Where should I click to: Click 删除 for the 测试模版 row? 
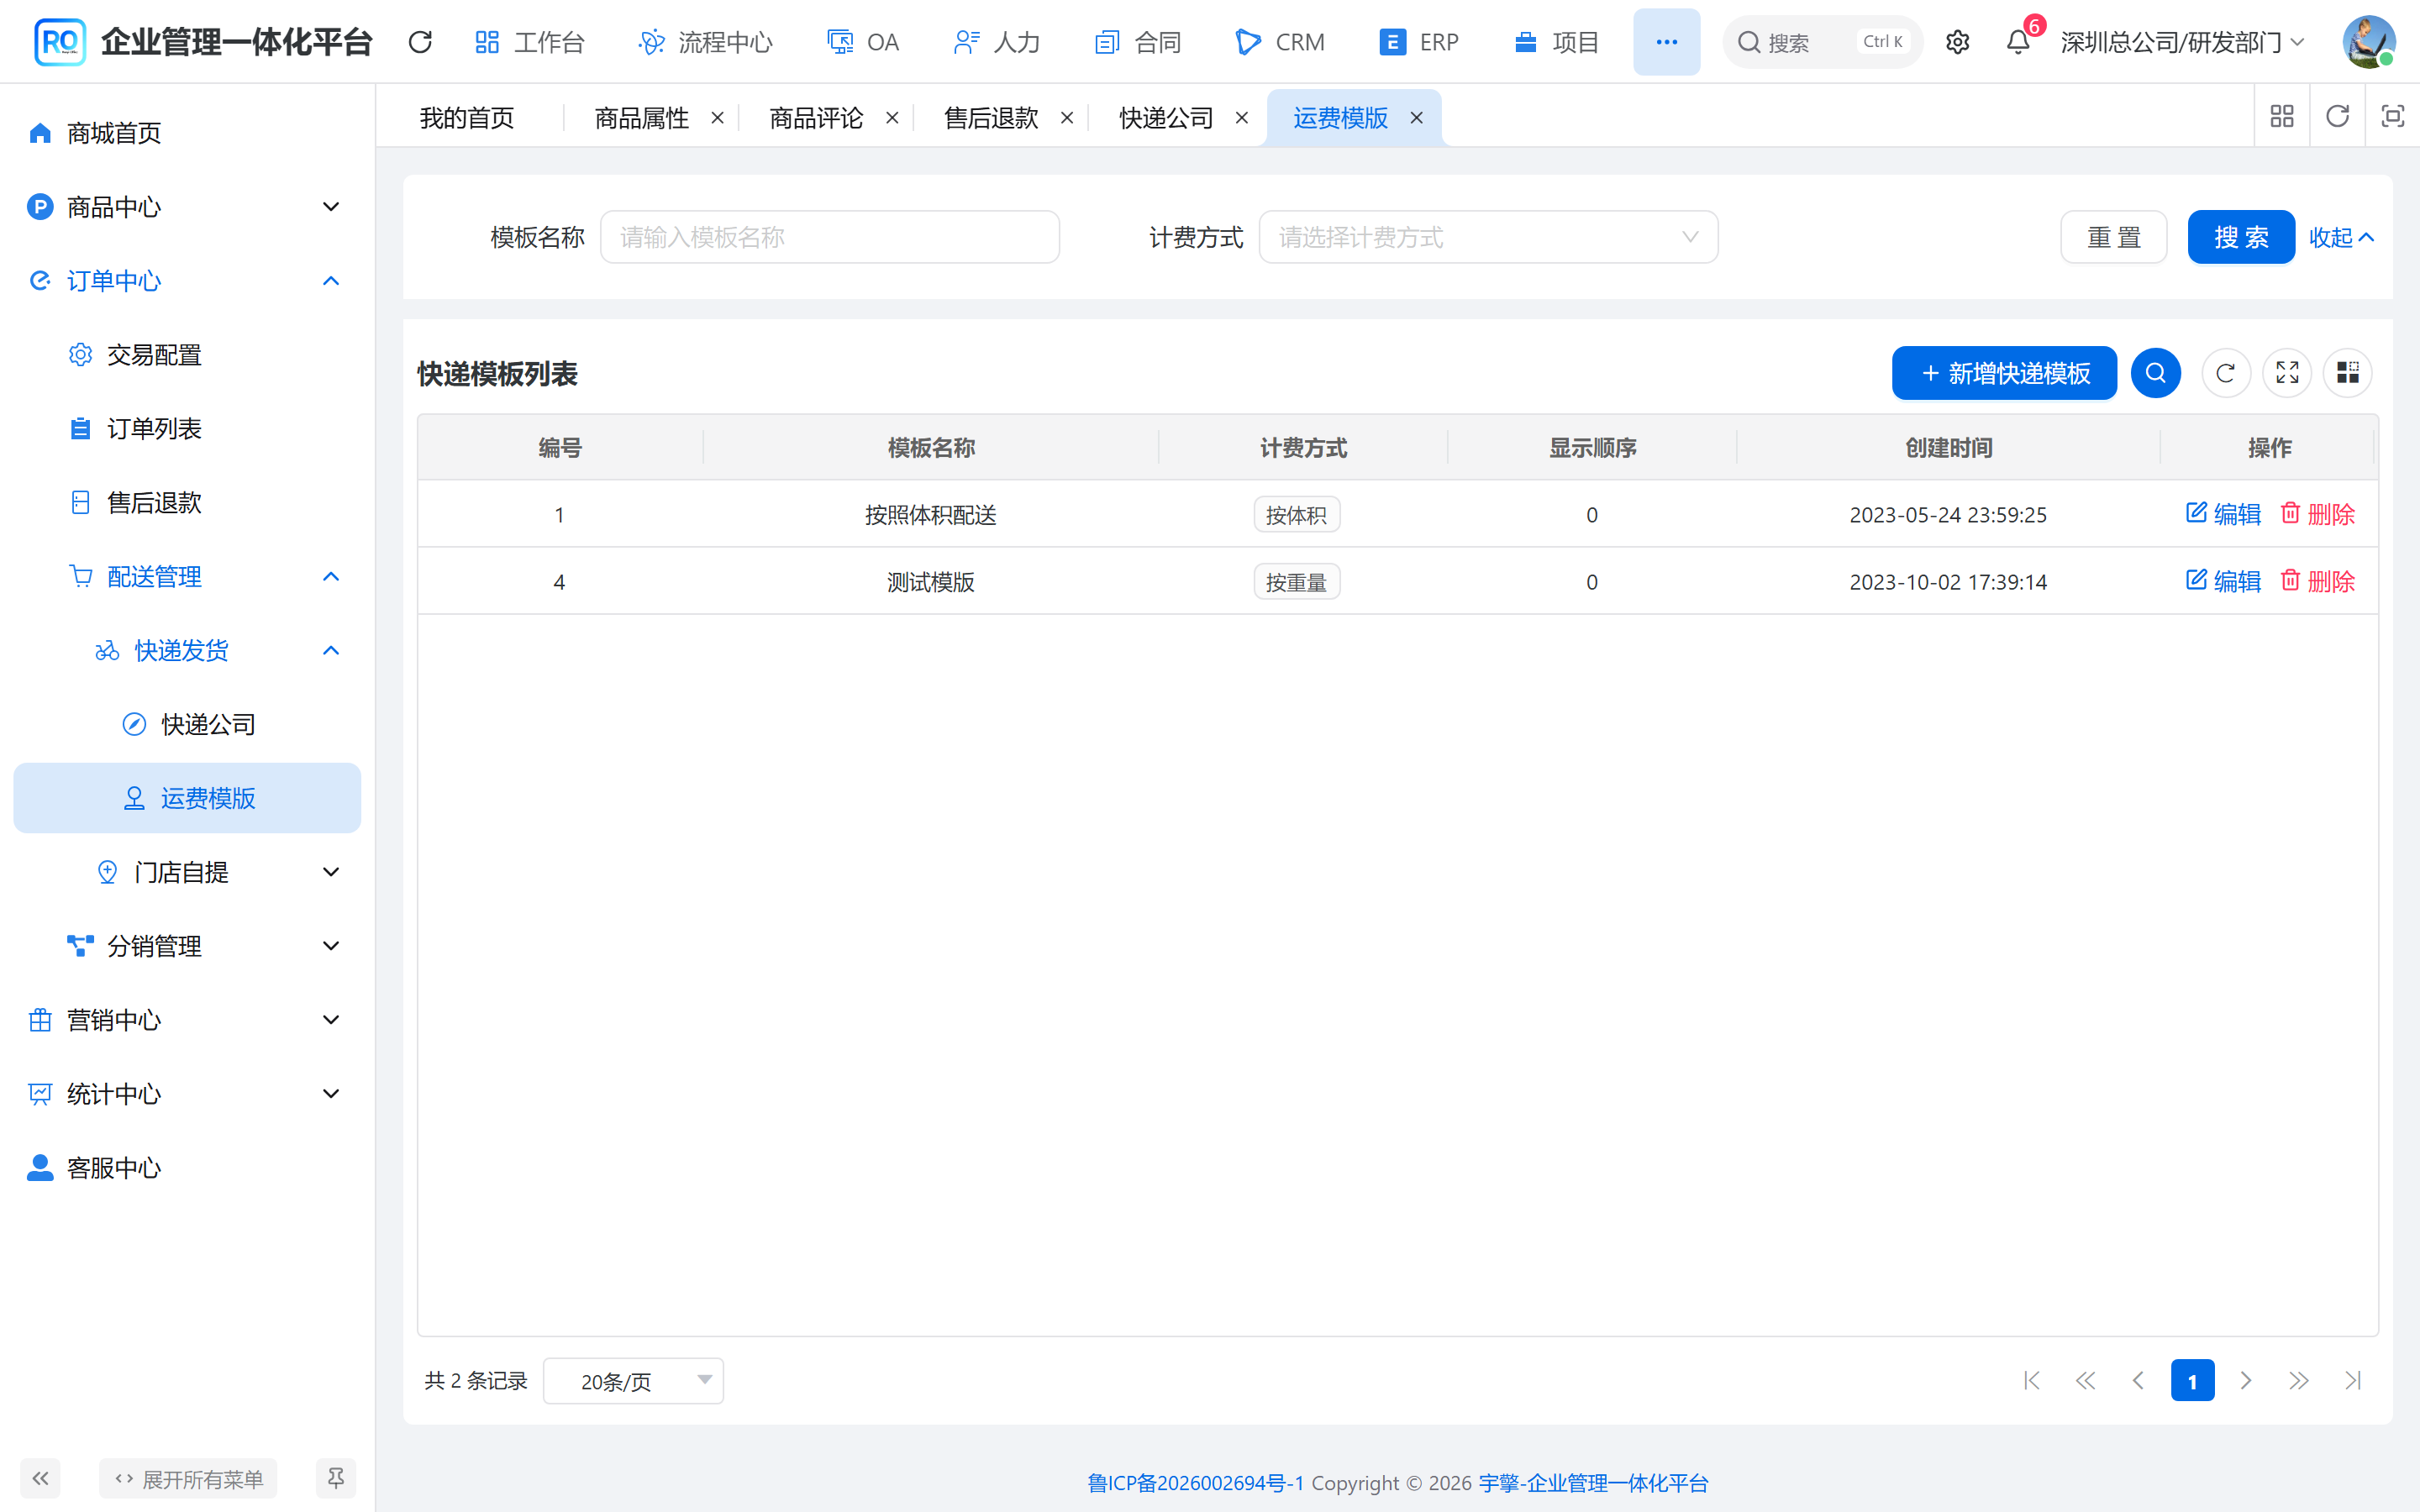2317,581
